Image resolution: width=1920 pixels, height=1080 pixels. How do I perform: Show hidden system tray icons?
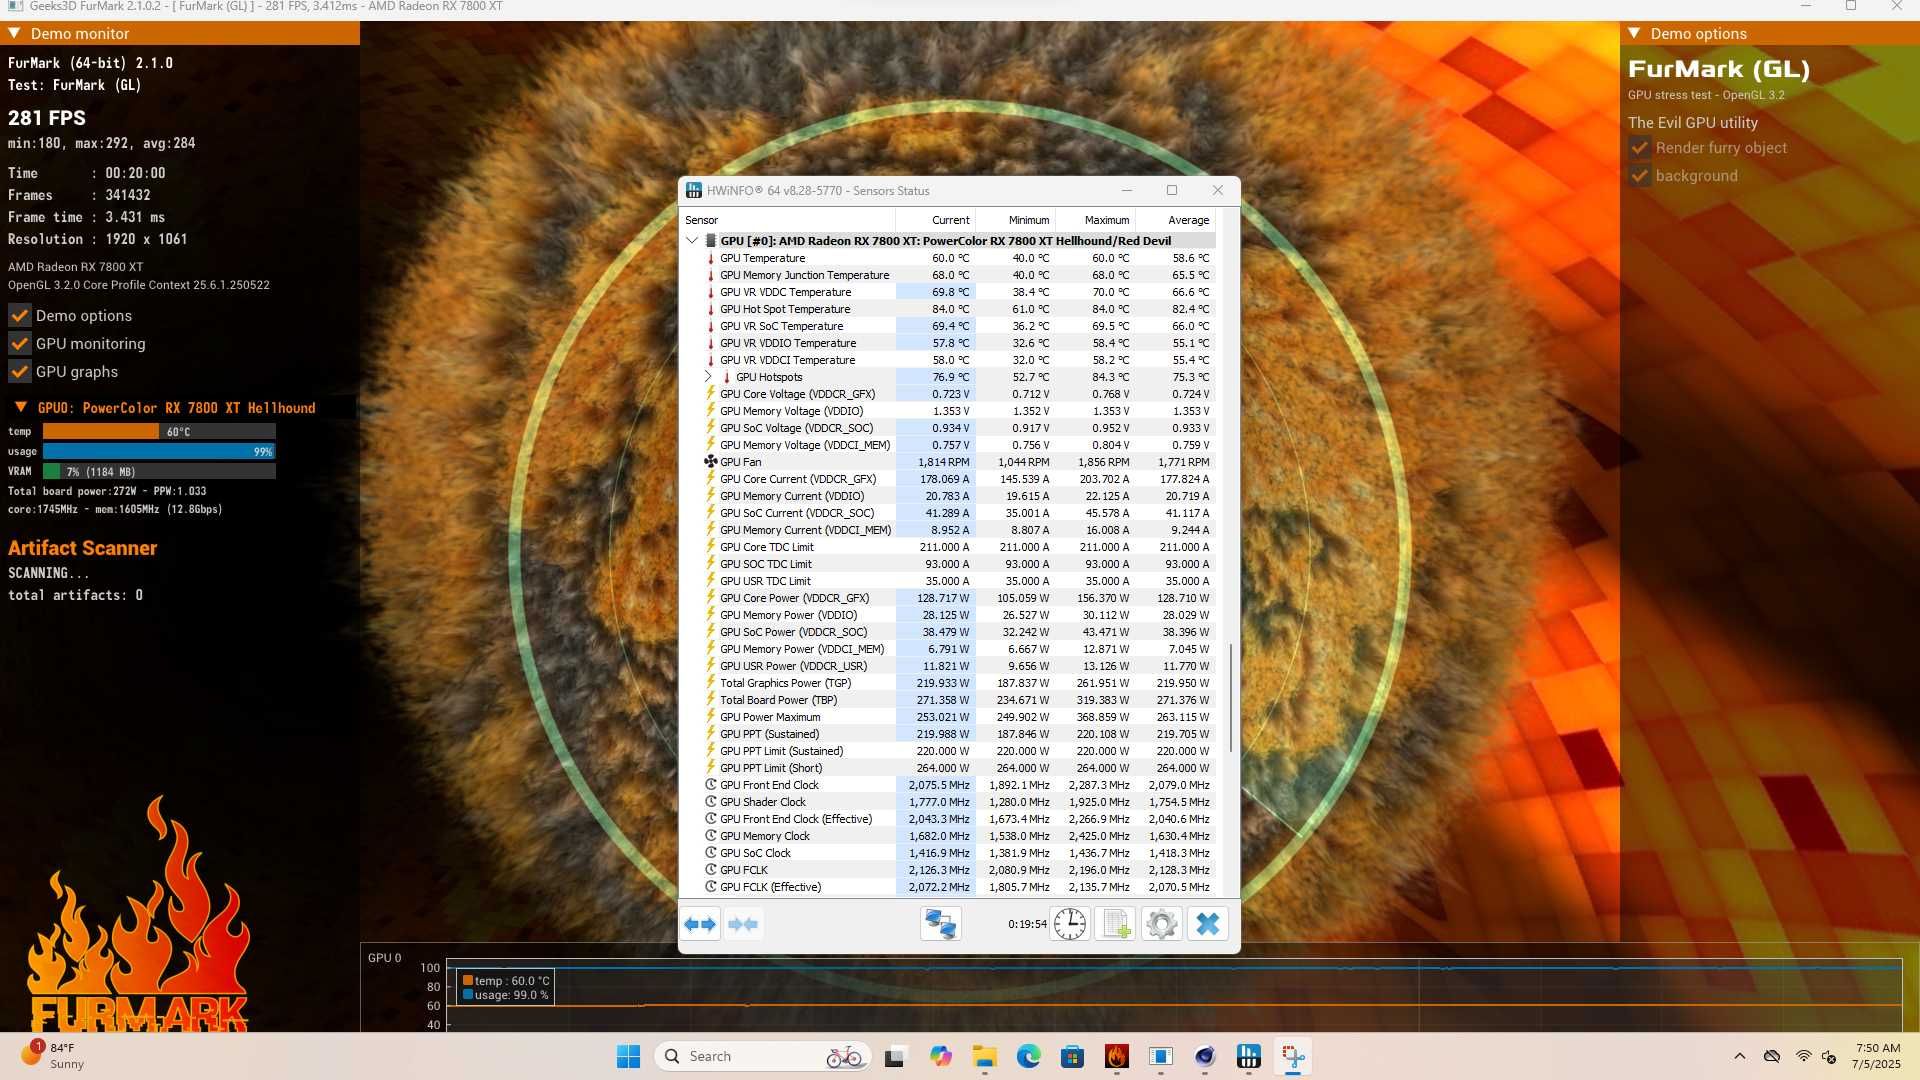click(x=1740, y=1056)
